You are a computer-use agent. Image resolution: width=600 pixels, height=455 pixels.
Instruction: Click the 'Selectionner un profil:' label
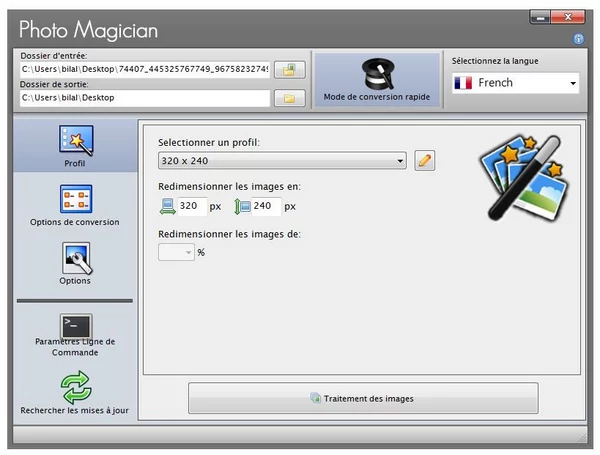209,143
